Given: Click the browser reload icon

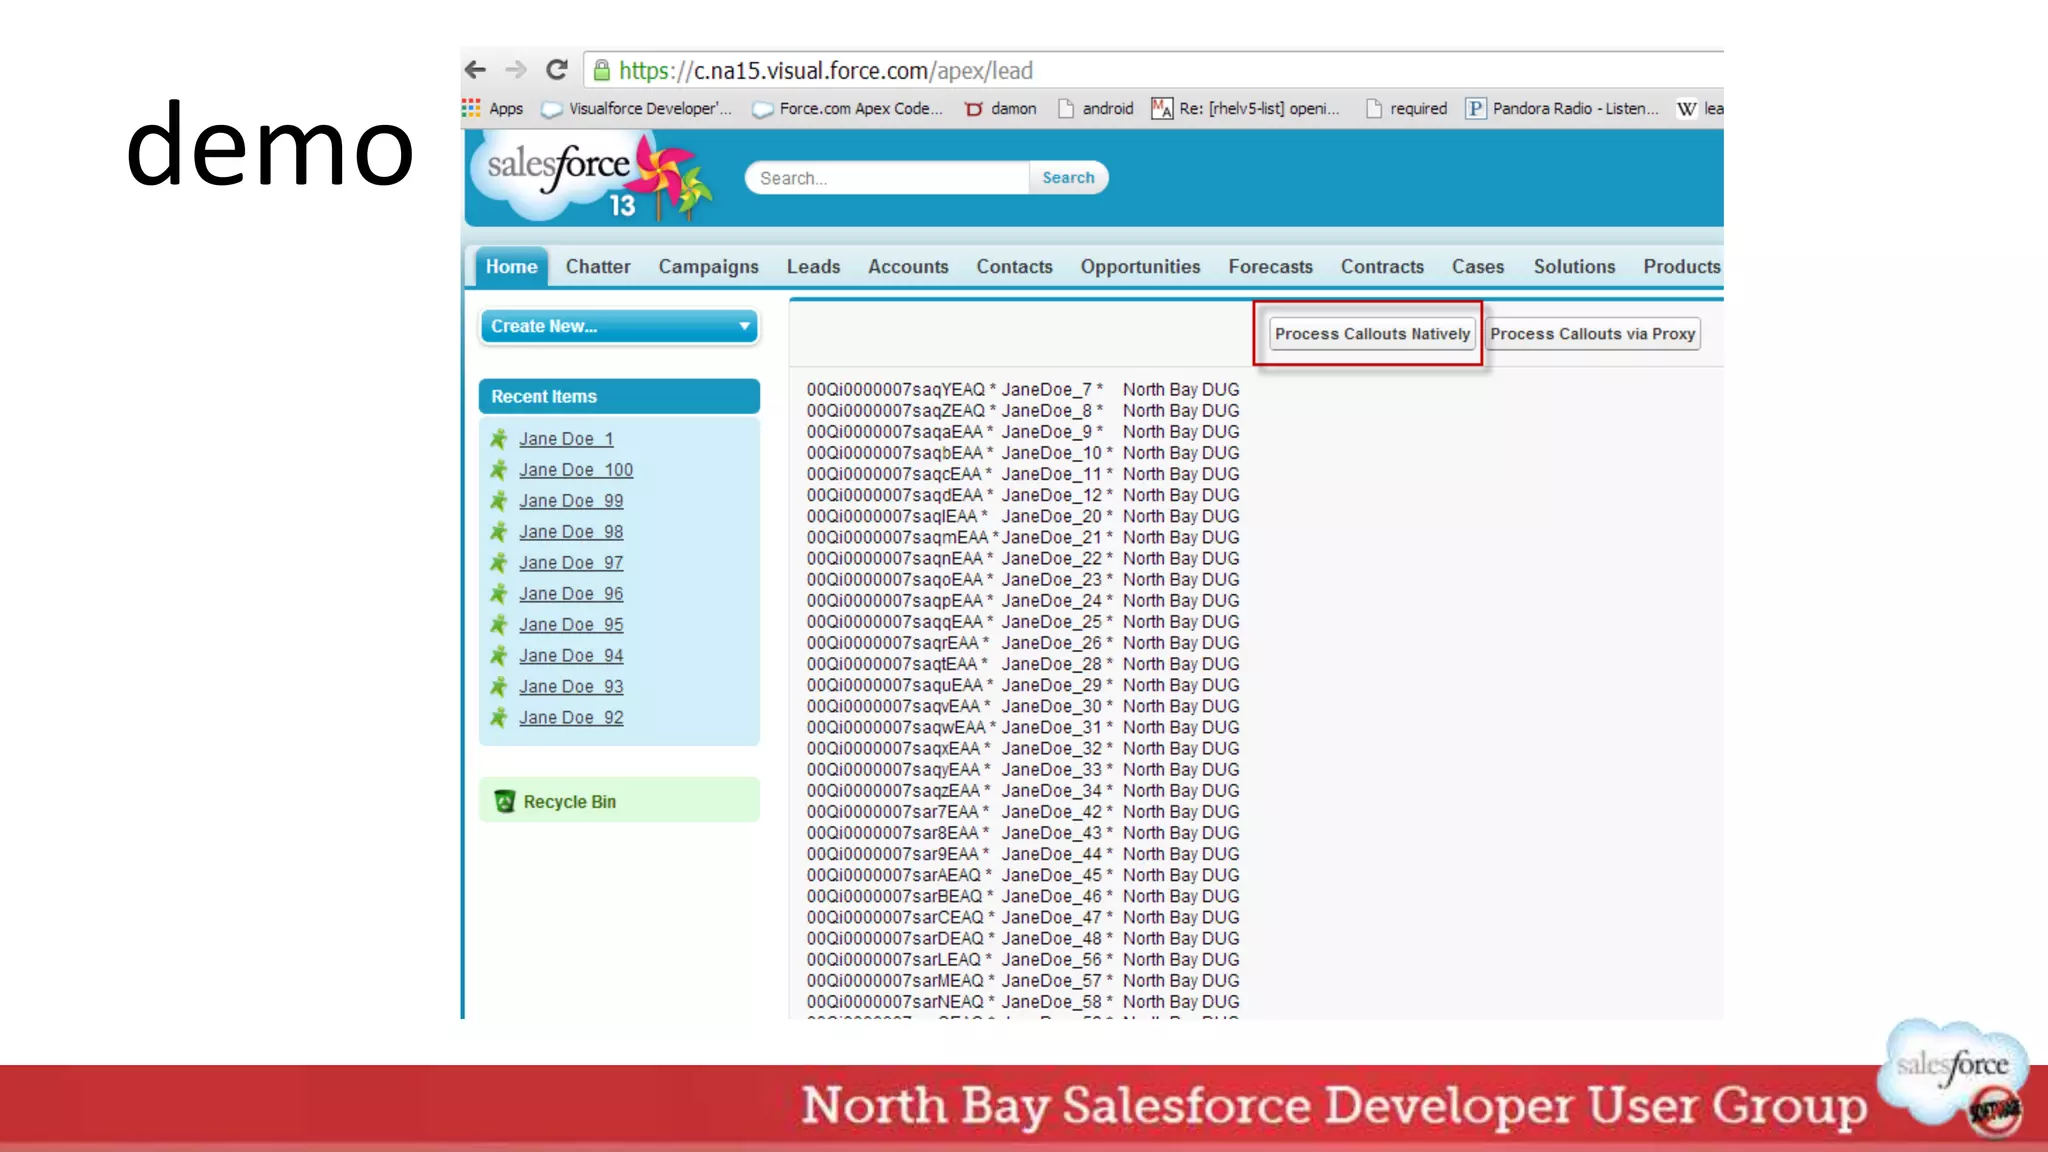Looking at the screenshot, I should tap(557, 70).
